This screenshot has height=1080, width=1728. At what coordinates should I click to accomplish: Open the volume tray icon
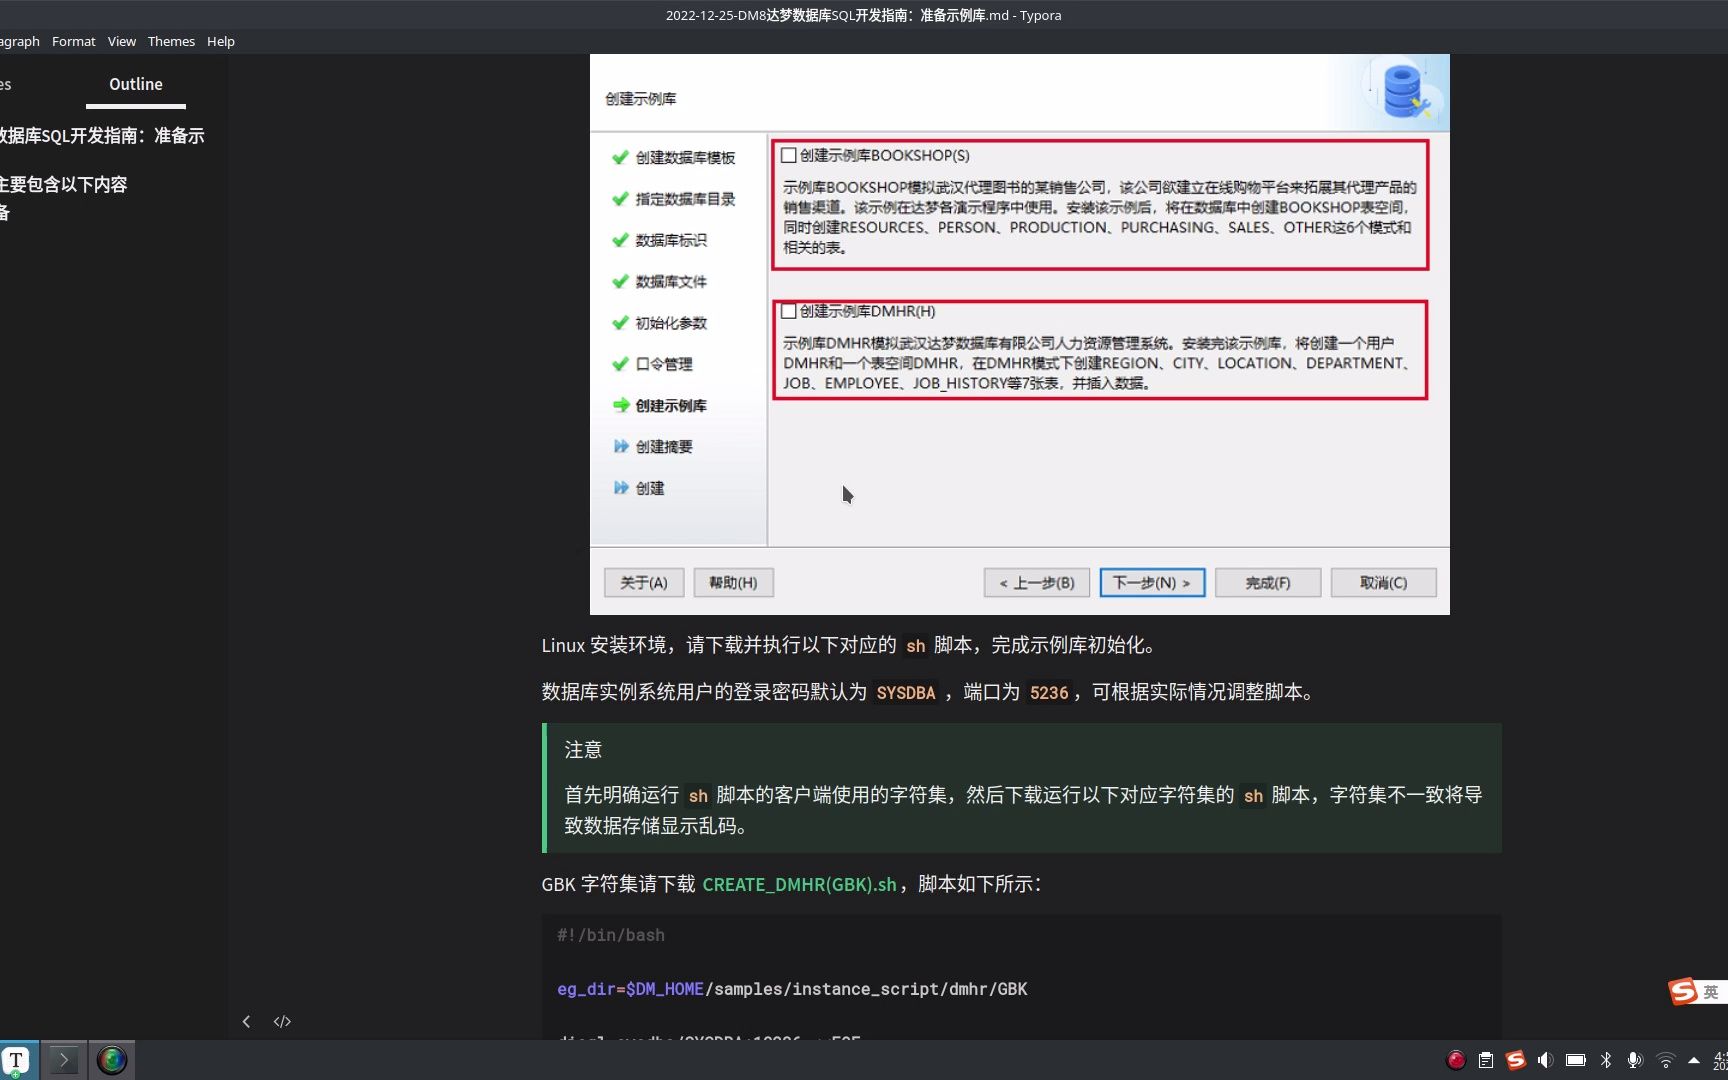(x=1545, y=1060)
